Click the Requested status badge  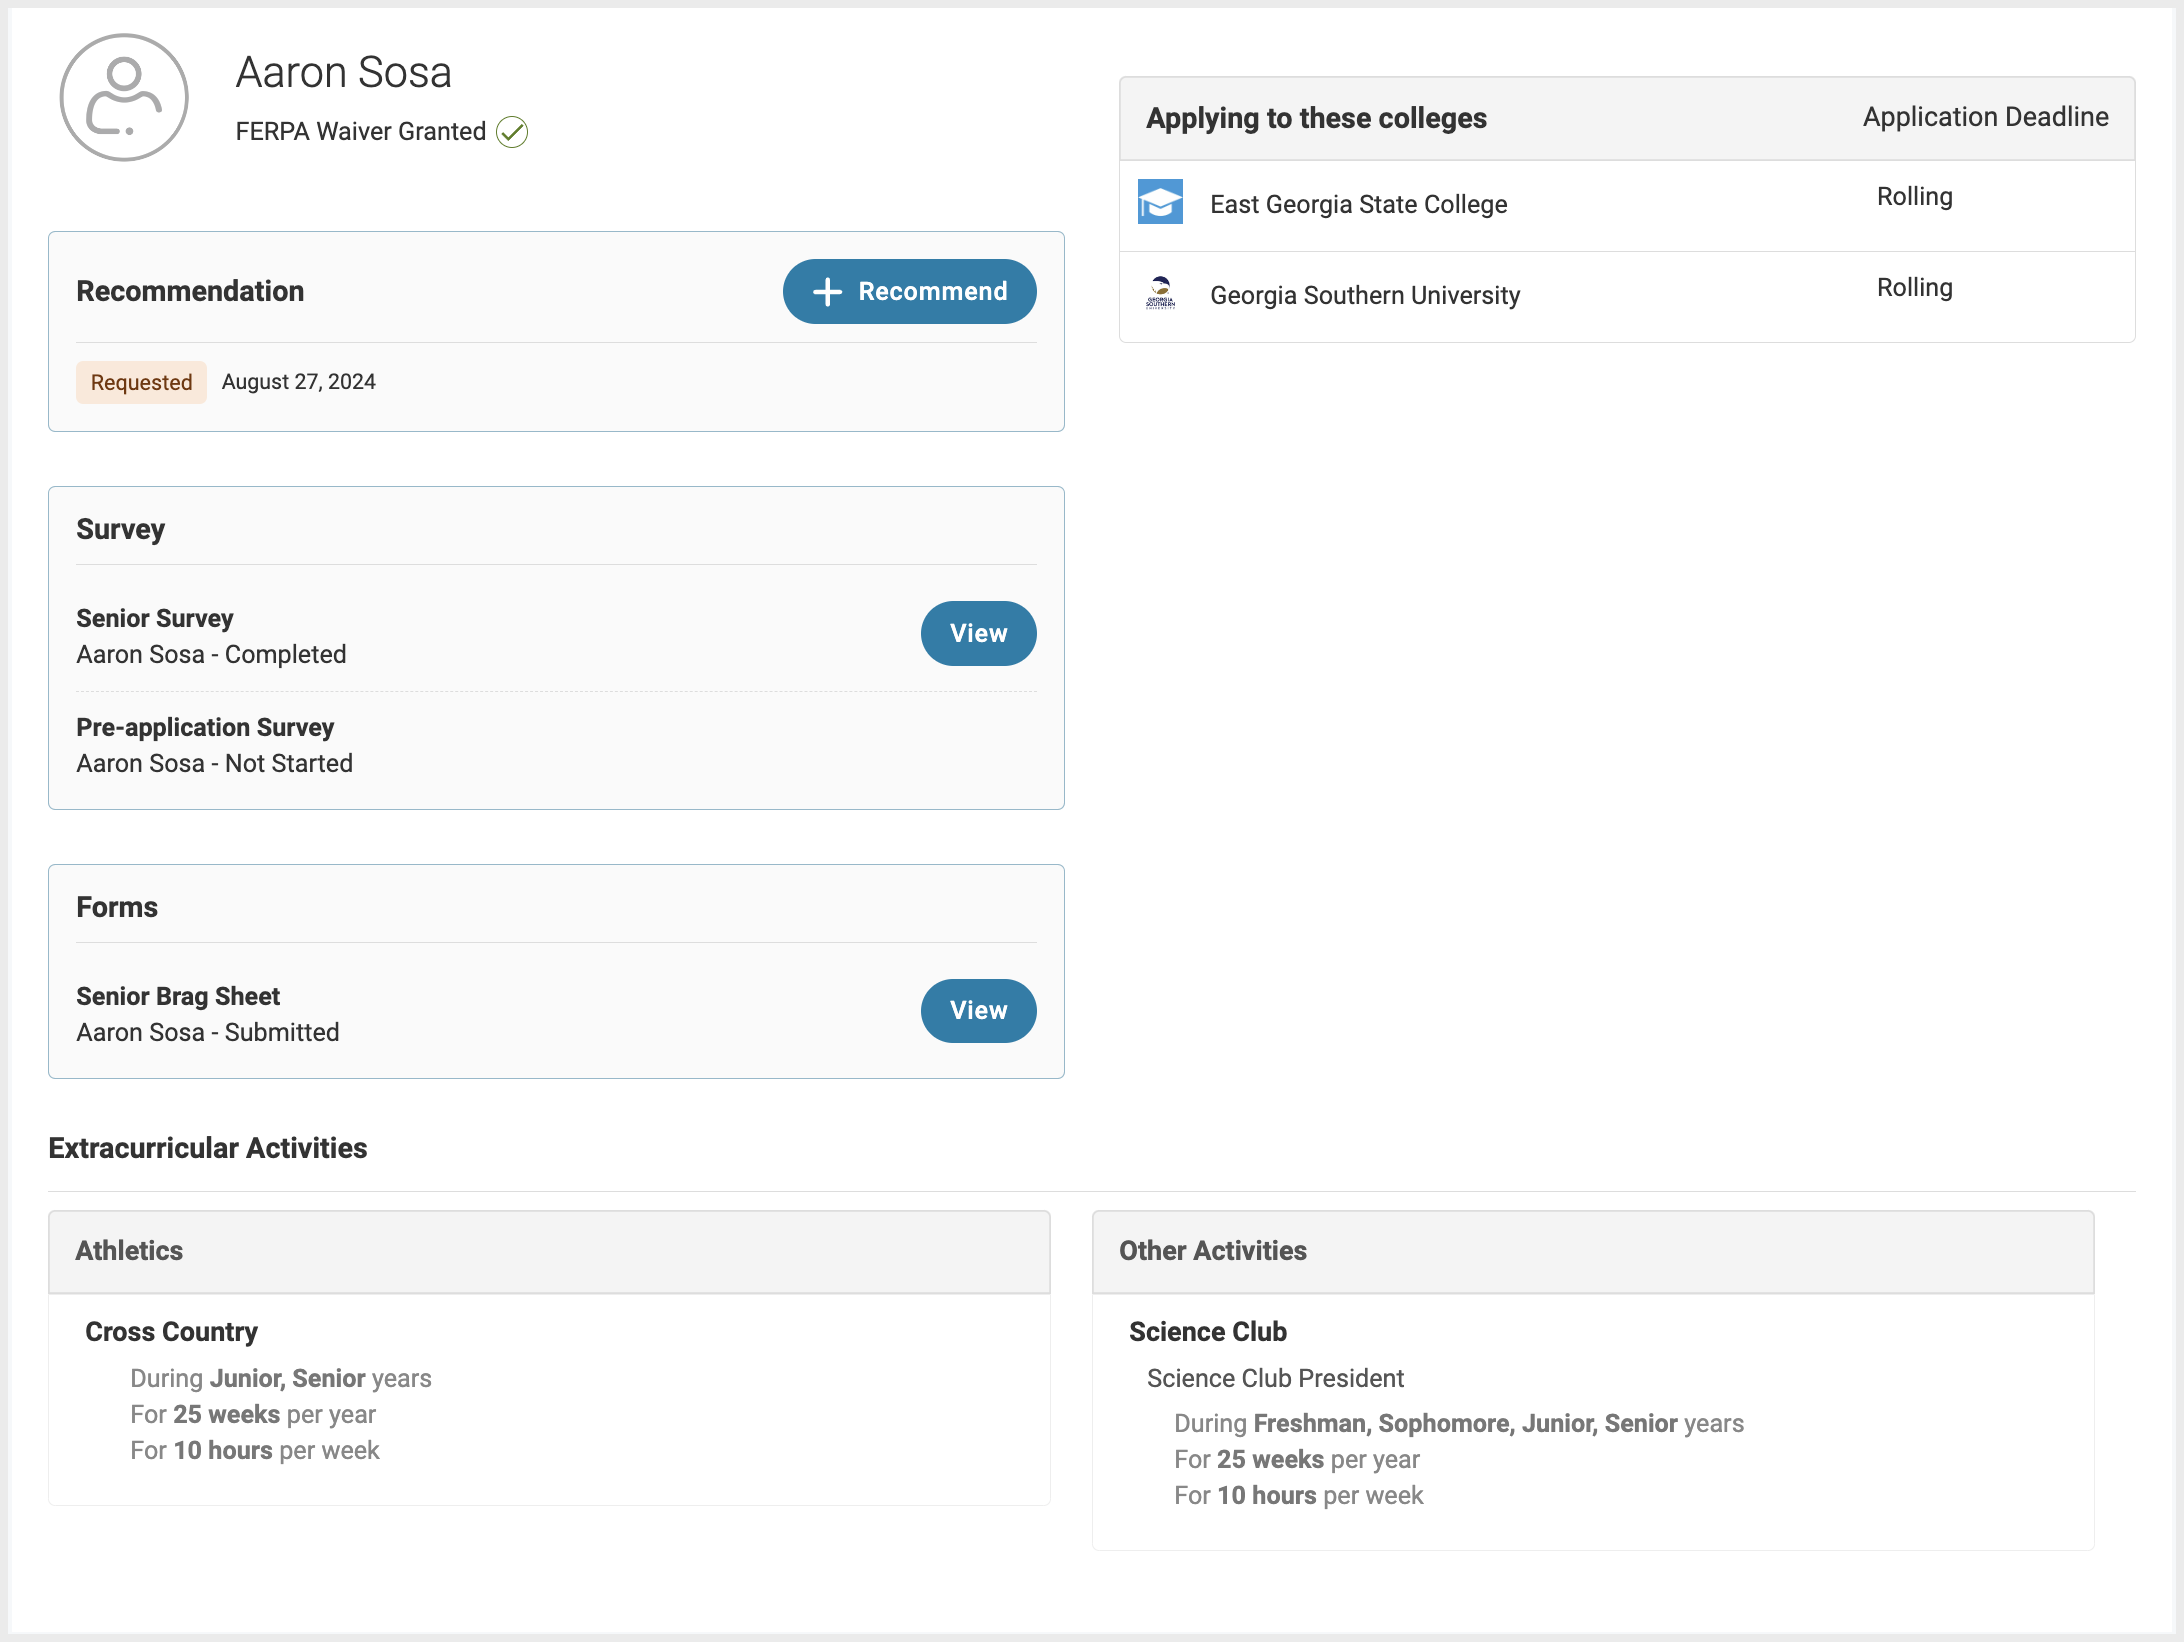pos(141,383)
